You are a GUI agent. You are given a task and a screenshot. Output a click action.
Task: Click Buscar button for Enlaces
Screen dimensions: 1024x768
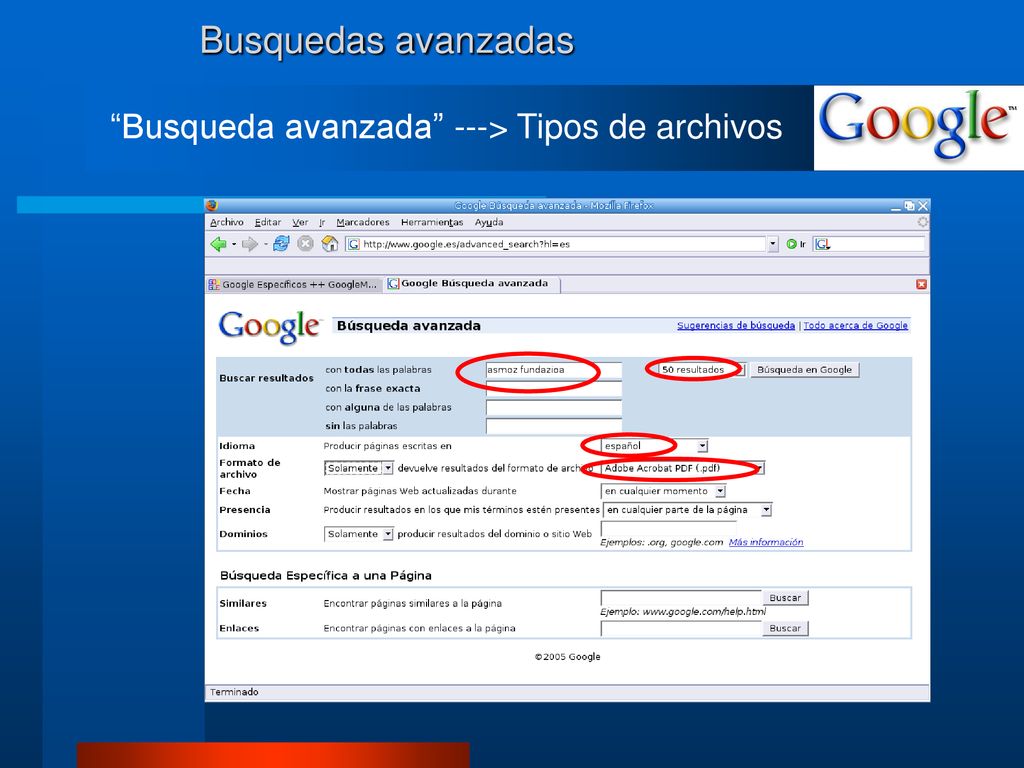[785, 629]
